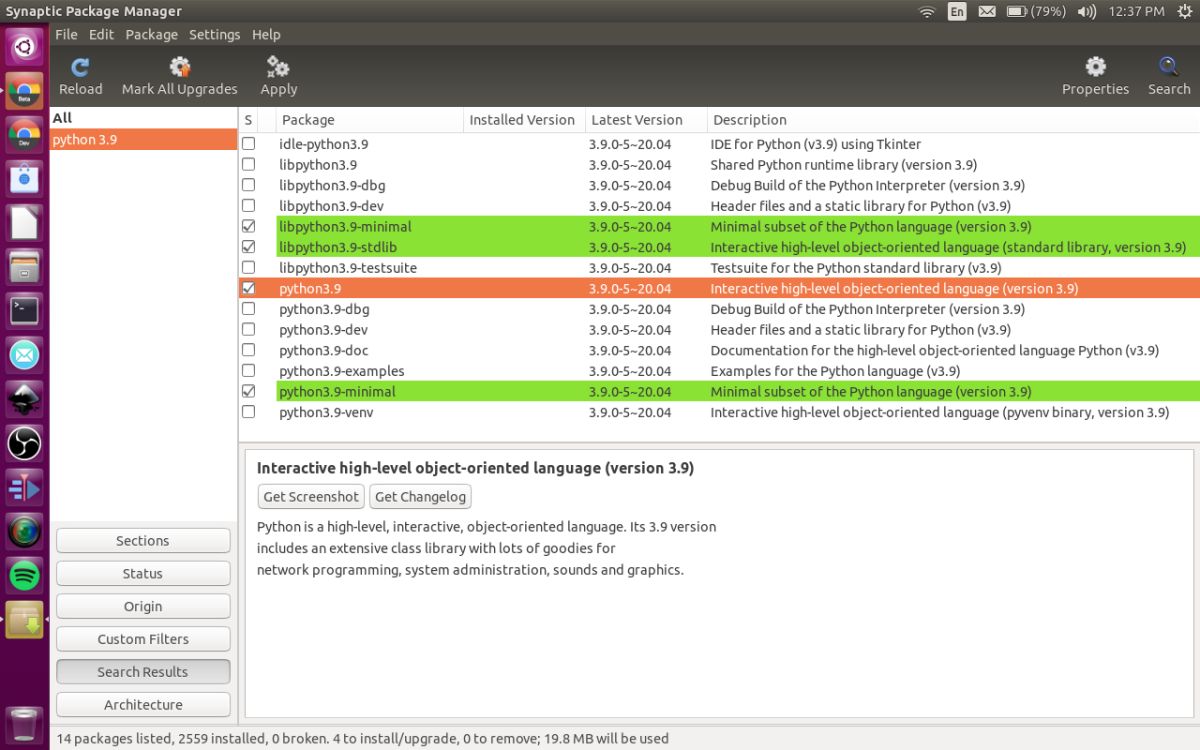Switch to Sections filter view
The height and width of the screenshot is (750, 1200).
[143, 541]
